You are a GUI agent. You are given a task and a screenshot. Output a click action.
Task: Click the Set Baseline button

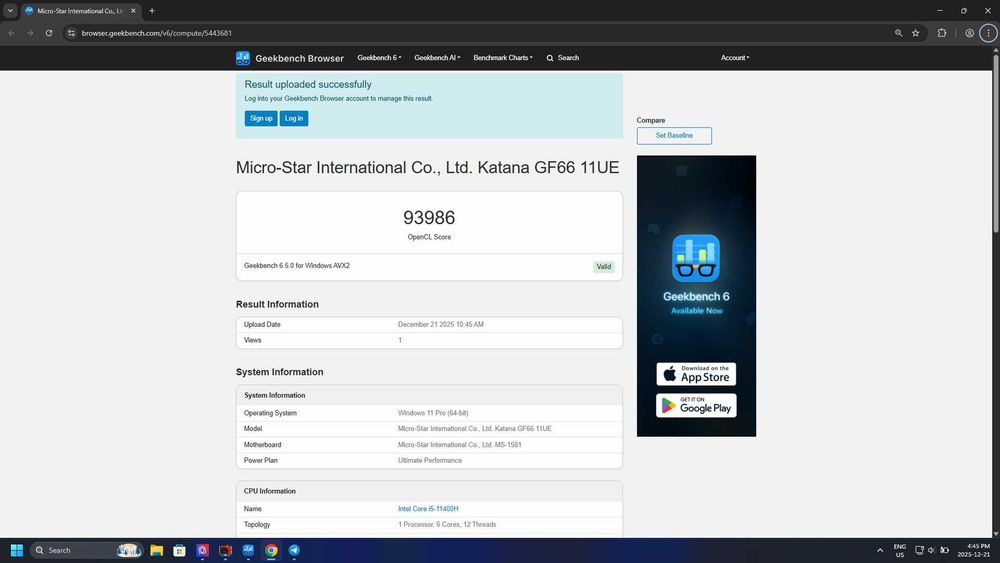pyautogui.click(x=674, y=136)
